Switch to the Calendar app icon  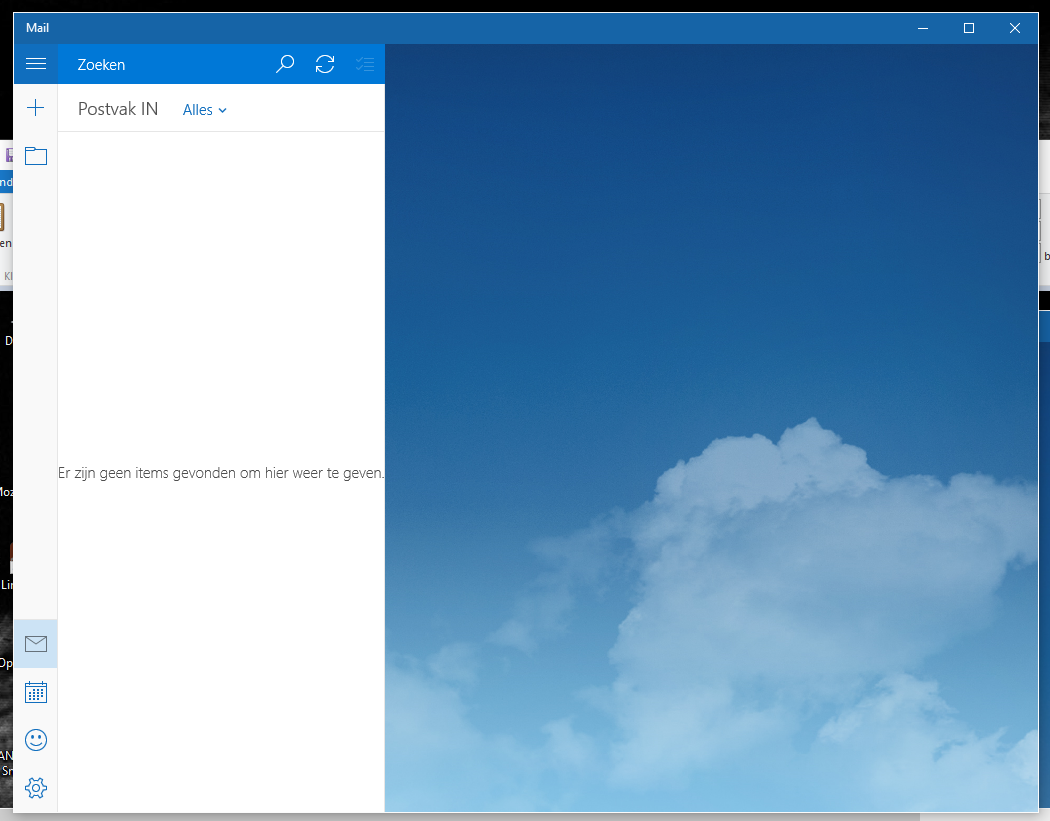coord(36,692)
